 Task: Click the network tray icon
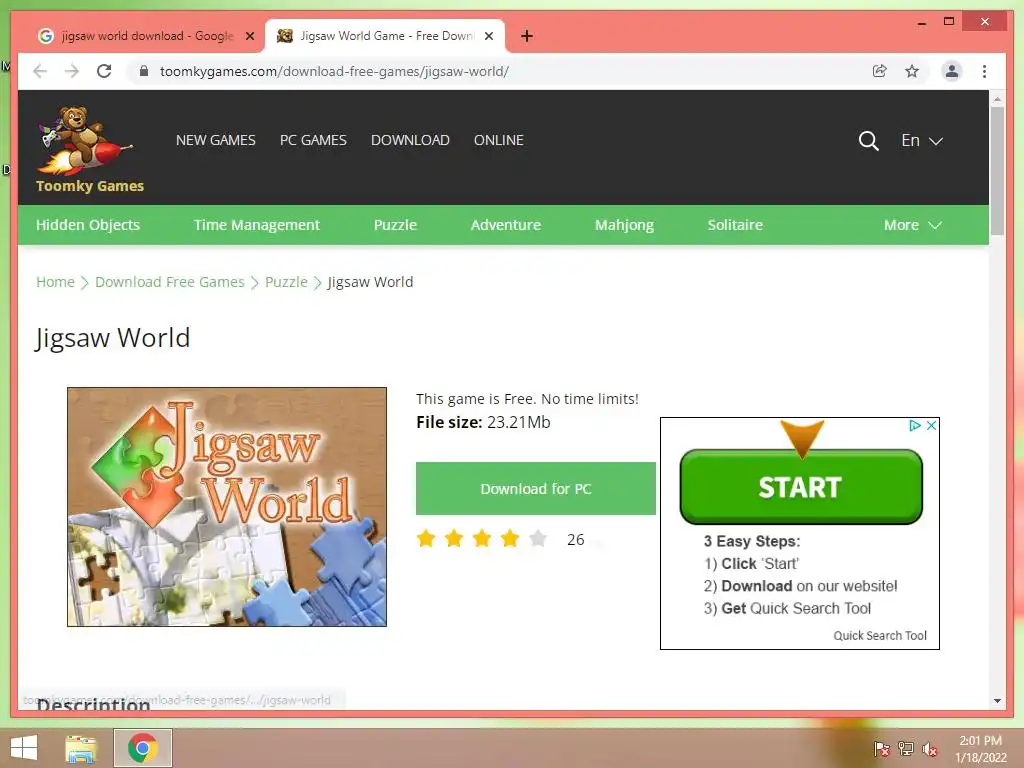point(906,748)
